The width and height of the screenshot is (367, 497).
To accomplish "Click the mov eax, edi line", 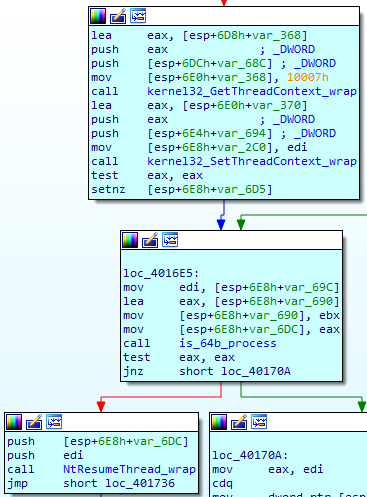I will coord(268,469).
